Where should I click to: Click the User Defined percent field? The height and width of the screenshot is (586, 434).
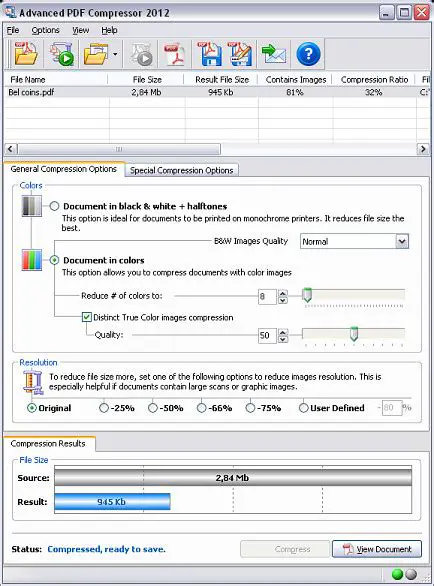392,408
